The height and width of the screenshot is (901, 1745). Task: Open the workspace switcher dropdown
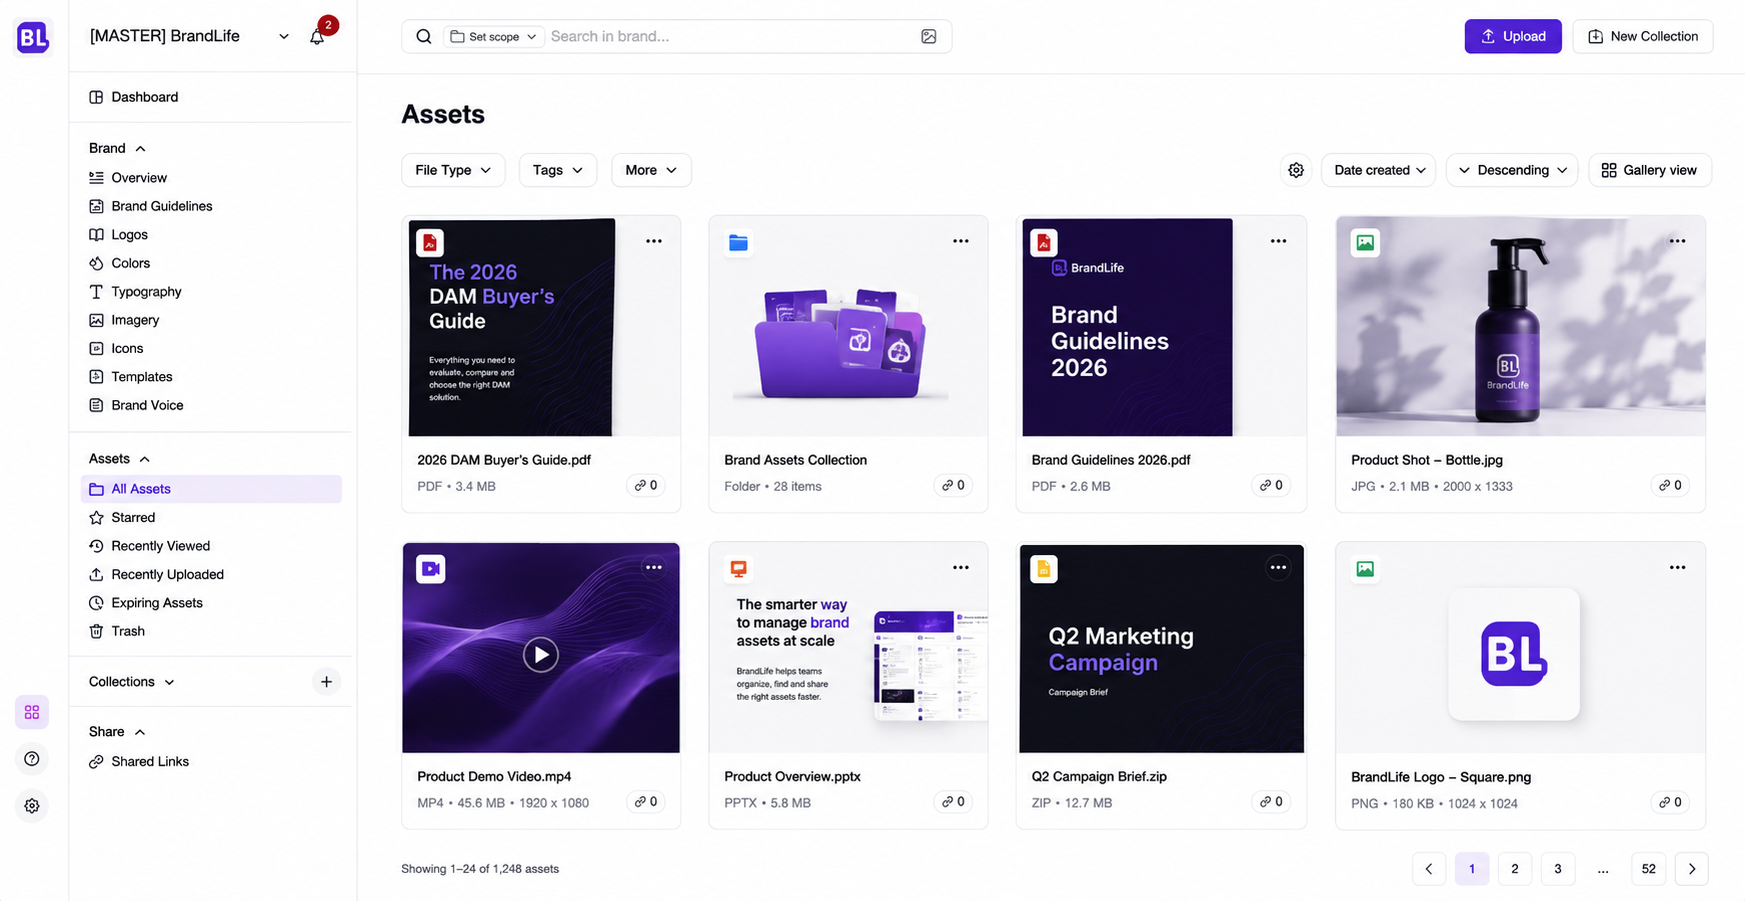[190, 36]
